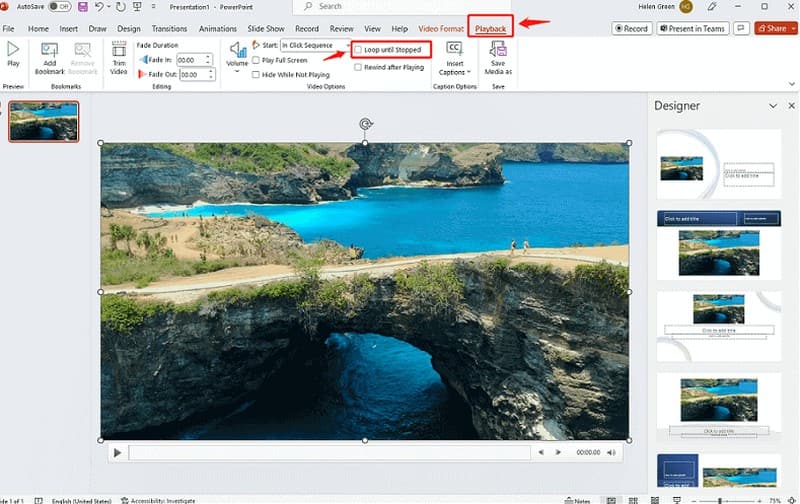Open the Volume control in ribbon
This screenshot has height=504, width=800.
pyautogui.click(x=237, y=57)
